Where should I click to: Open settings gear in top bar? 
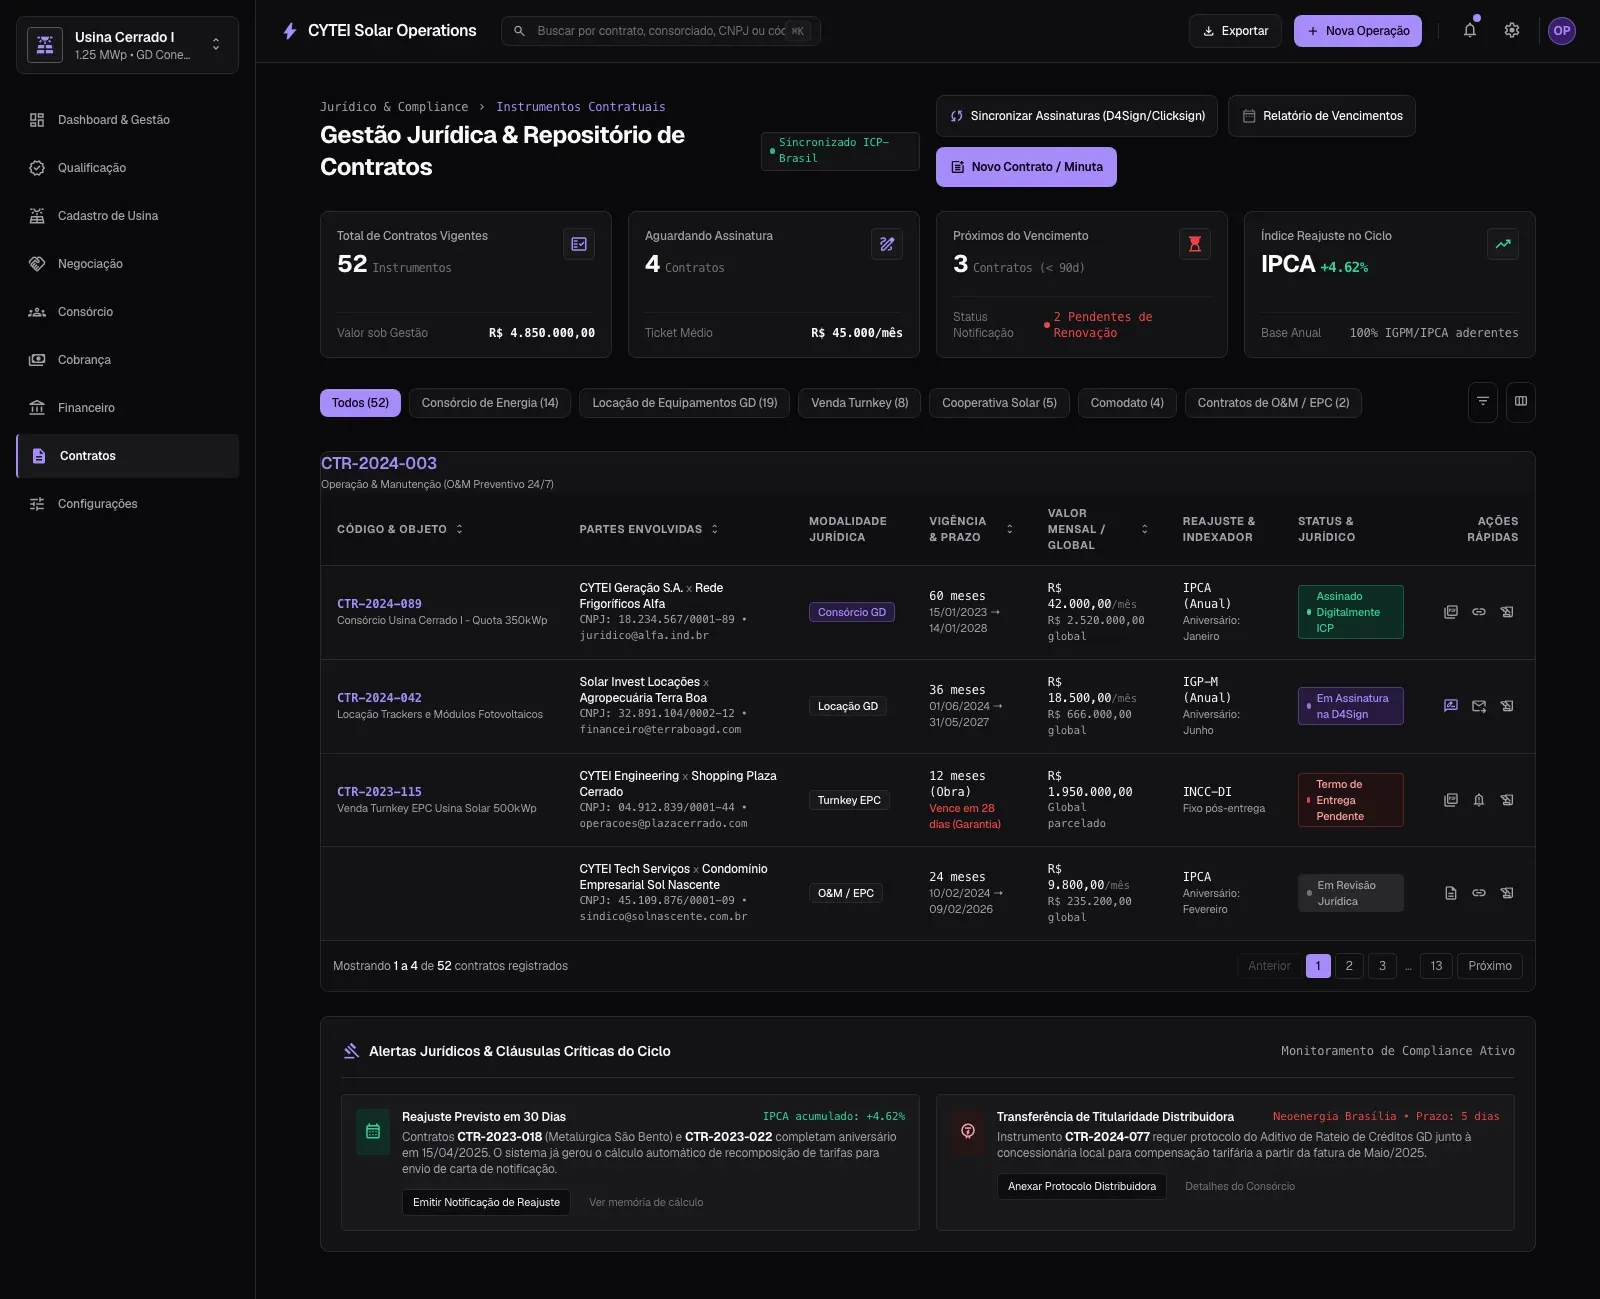(1512, 31)
